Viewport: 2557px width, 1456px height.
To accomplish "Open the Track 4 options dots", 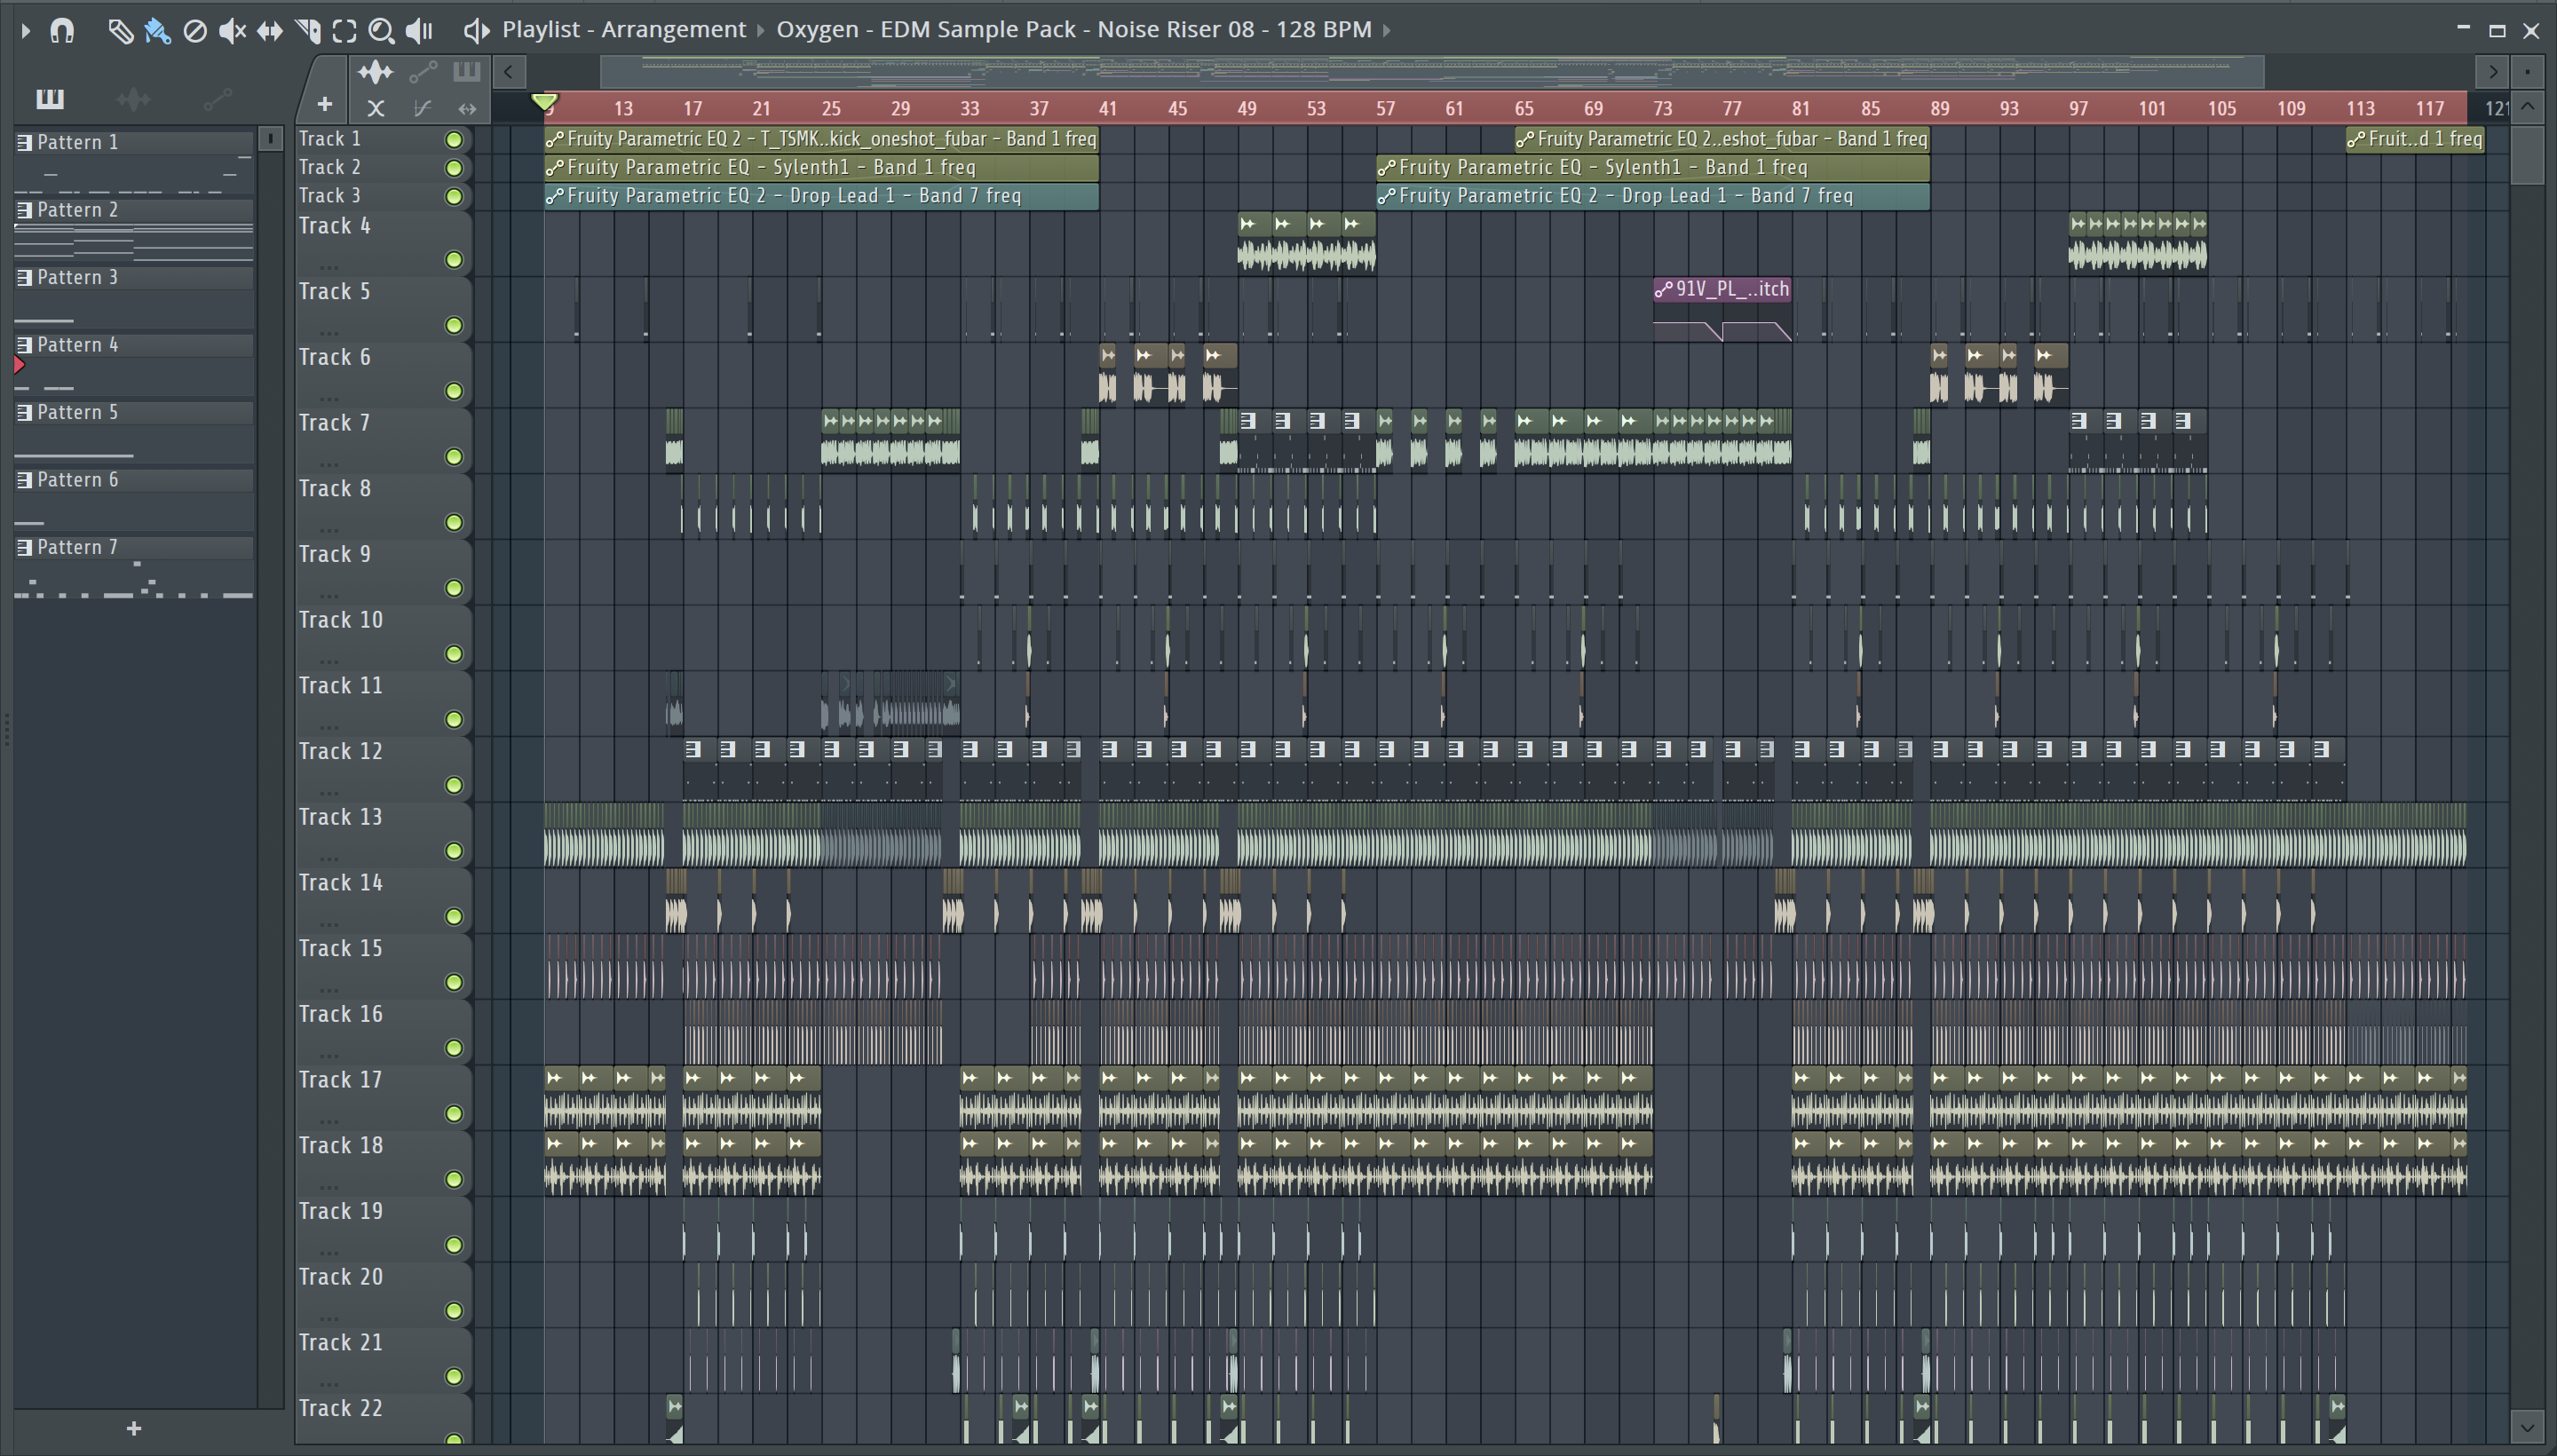I will pyautogui.click(x=329, y=266).
